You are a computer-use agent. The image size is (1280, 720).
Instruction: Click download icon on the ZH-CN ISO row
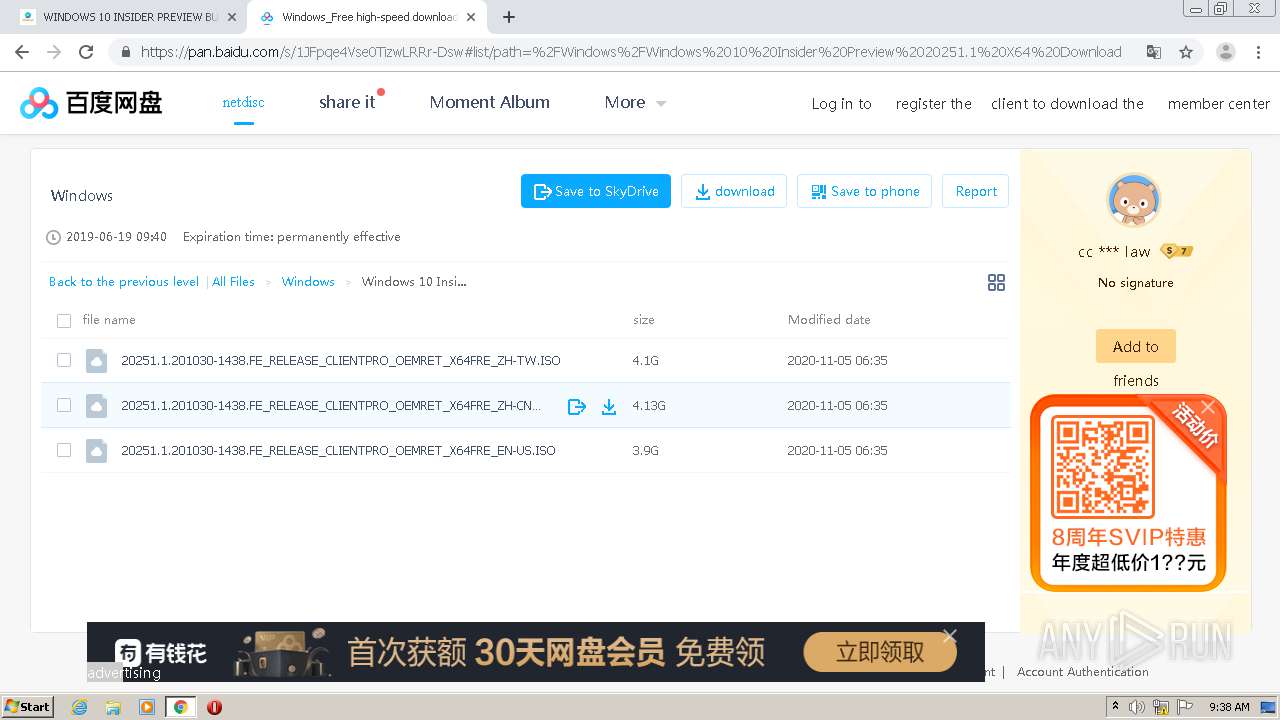coord(608,406)
